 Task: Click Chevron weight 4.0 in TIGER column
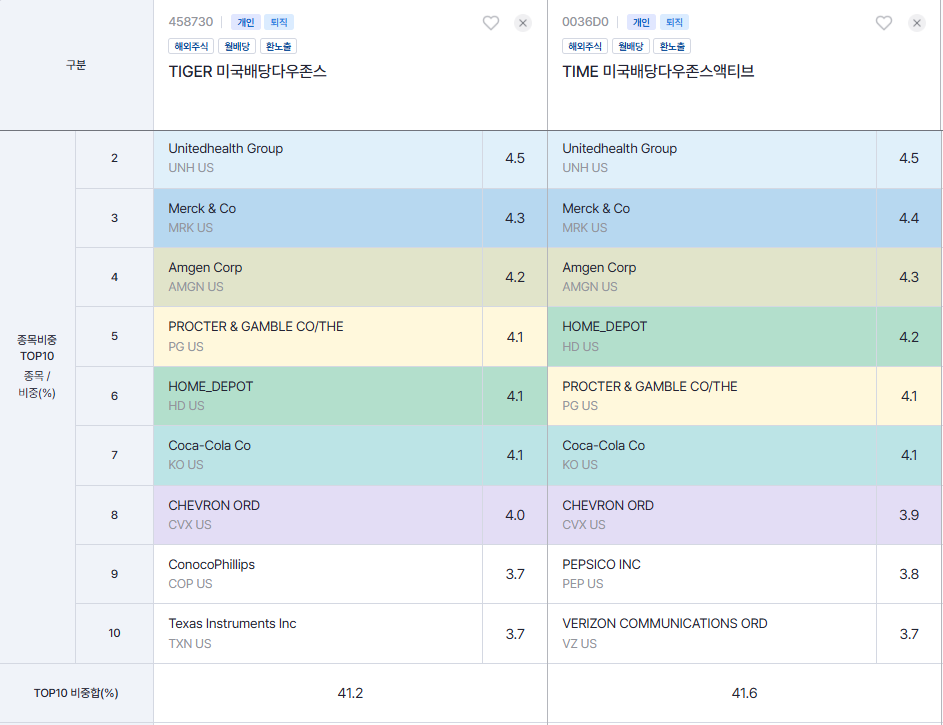click(x=515, y=515)
